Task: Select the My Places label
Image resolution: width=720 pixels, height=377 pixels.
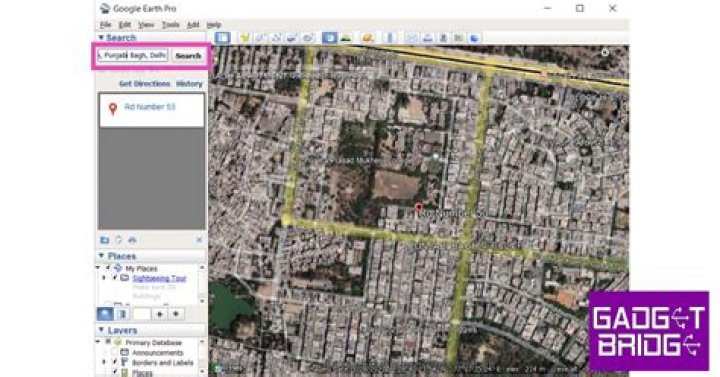Action: [x=141, y=268]
